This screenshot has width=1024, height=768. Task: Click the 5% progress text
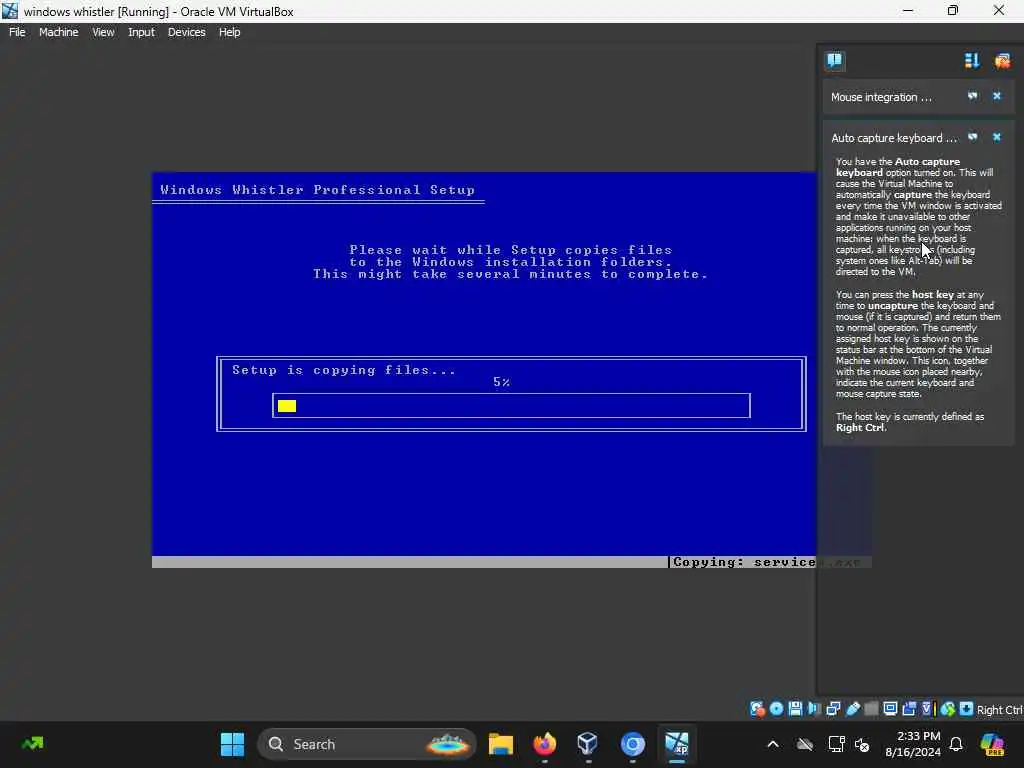click(x=501, y=382)
